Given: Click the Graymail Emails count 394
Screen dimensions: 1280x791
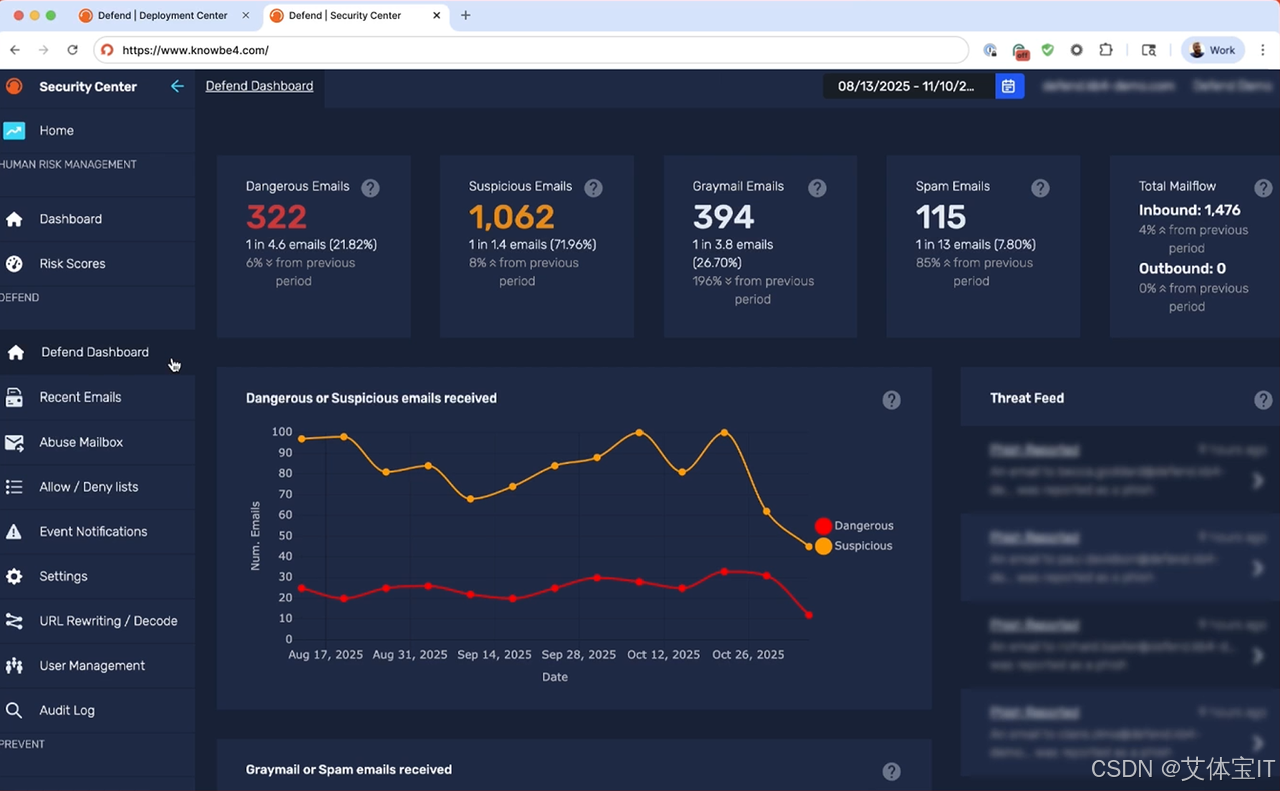Looking at the screenshot, I should (x=723, y=217).
